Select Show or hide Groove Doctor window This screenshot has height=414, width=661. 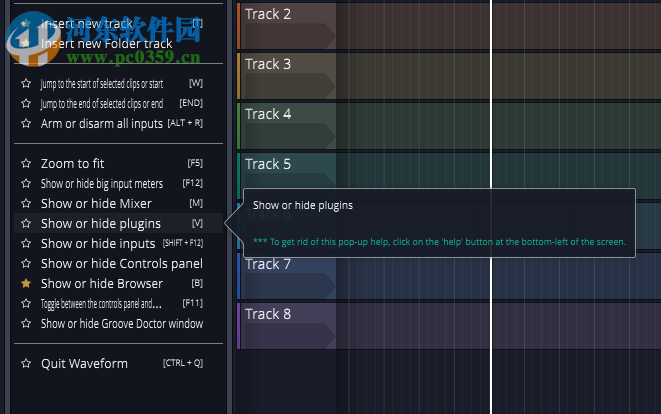[x=118, y=324]
